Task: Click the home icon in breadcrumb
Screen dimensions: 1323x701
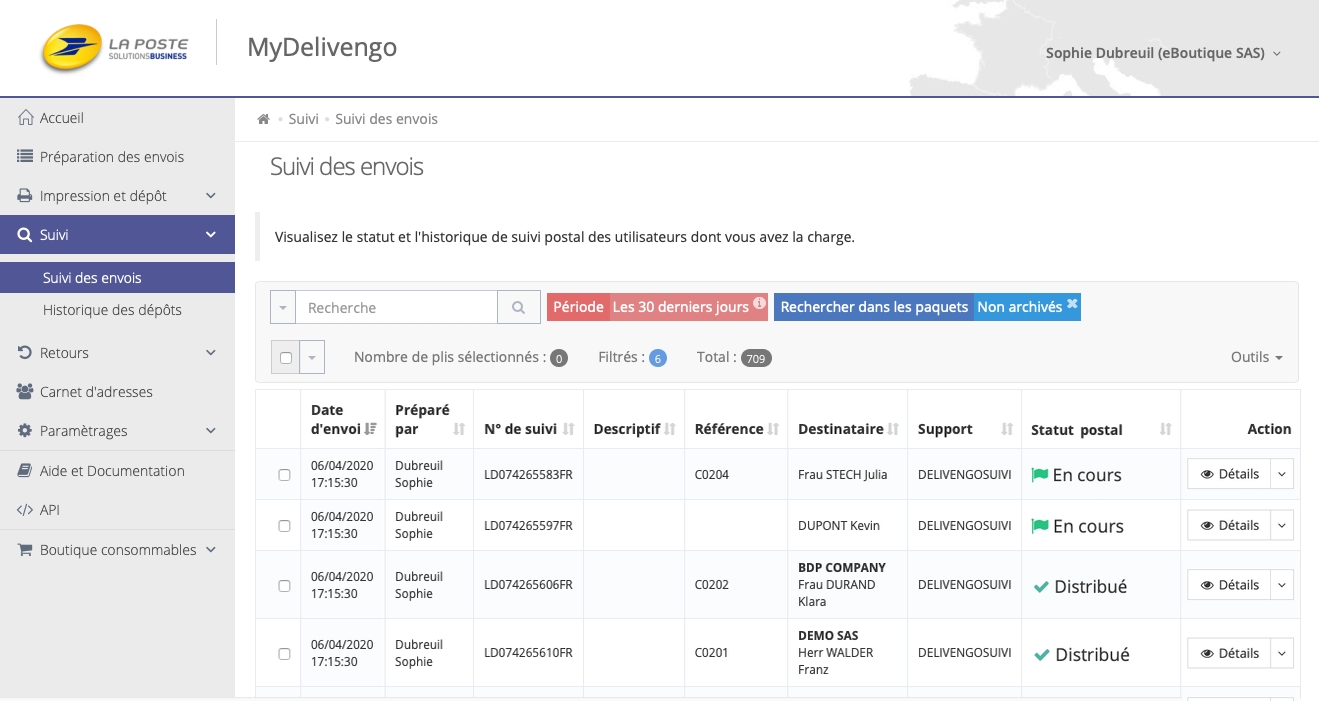Action: tap(264, 119)
